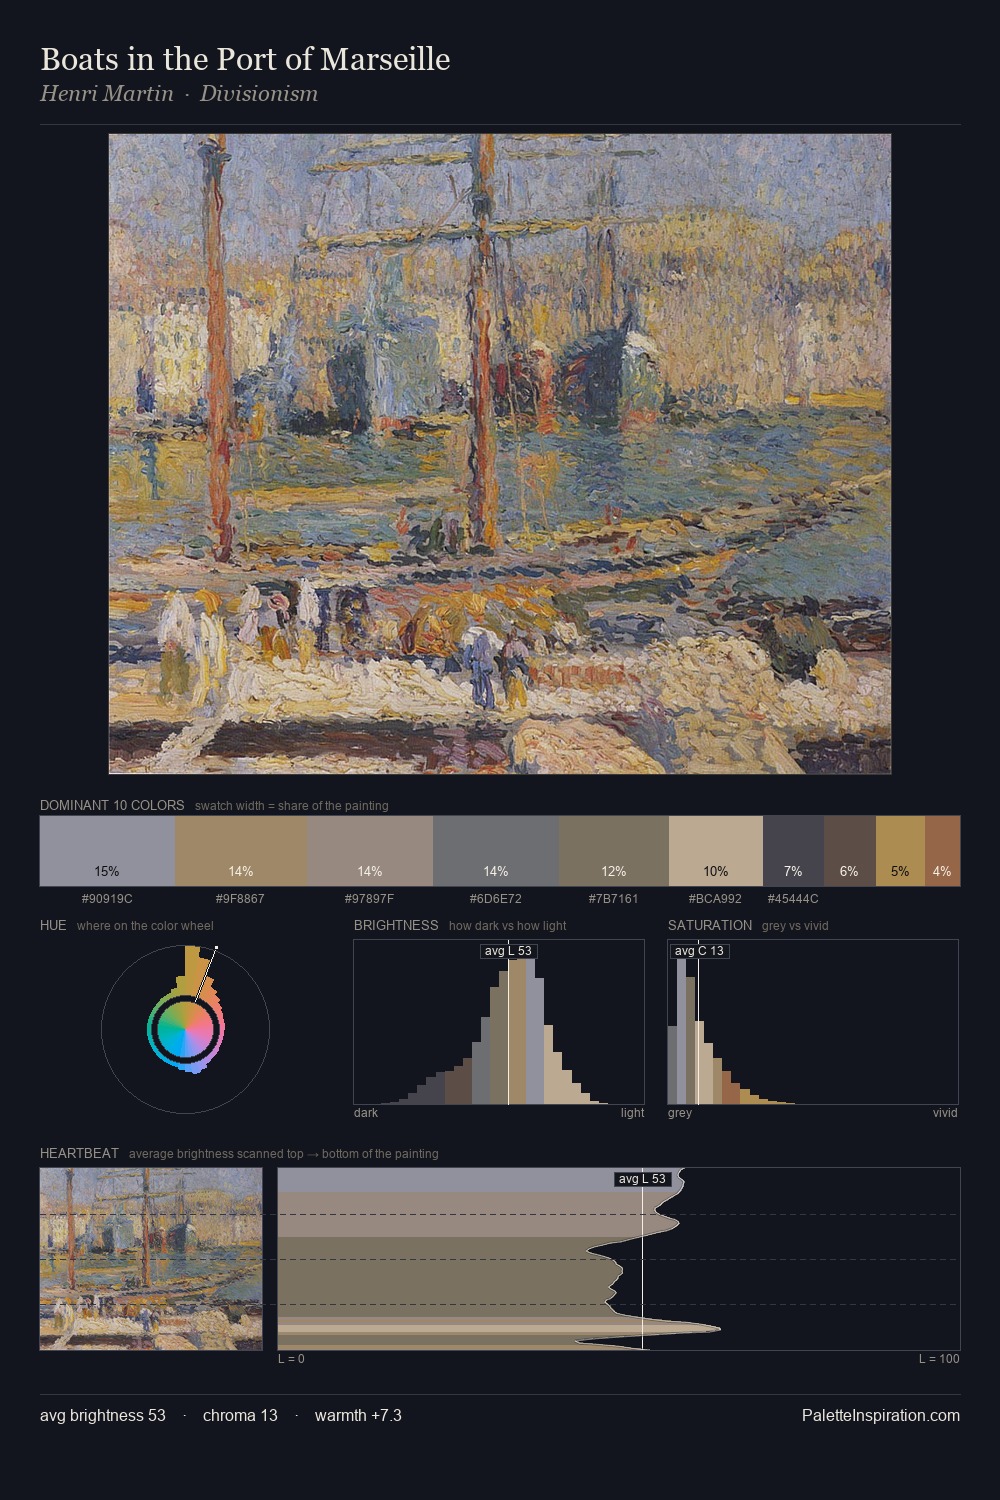
Task: Select the 14% slate grey swatch #6D6E72
Action: point(496,851)
